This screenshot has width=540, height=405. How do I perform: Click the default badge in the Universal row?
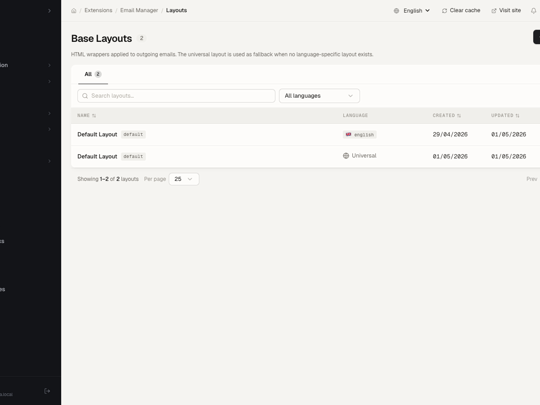[133, 156]
